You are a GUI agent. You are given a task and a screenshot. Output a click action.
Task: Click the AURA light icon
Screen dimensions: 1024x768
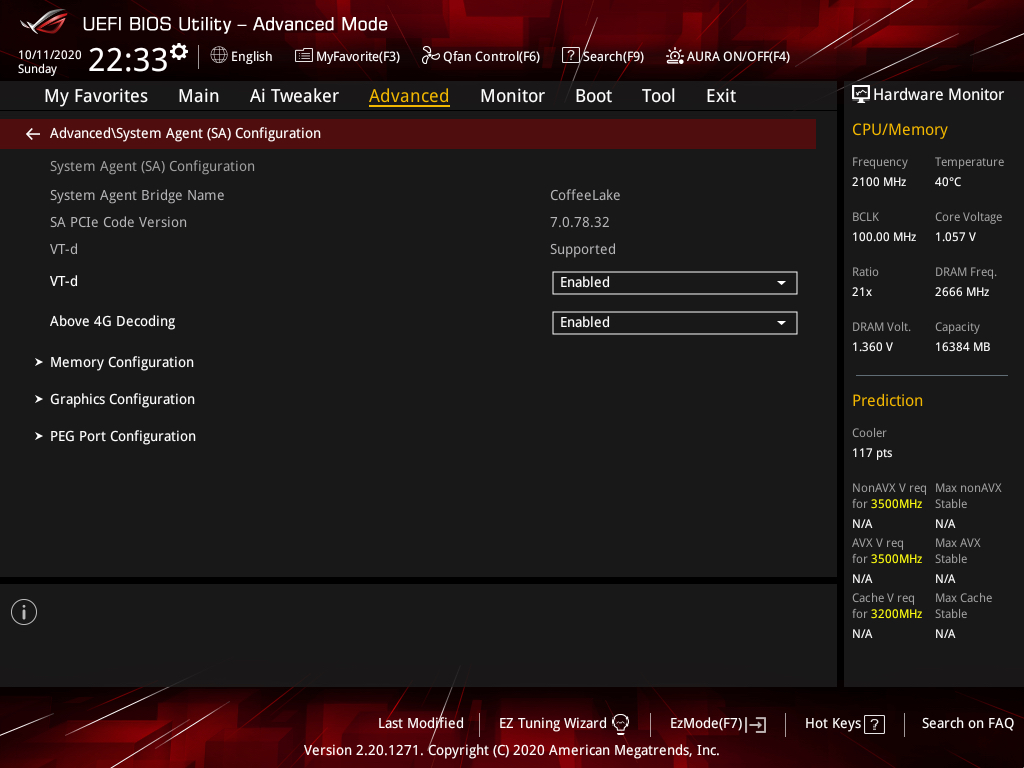click(x=675, y=56)
